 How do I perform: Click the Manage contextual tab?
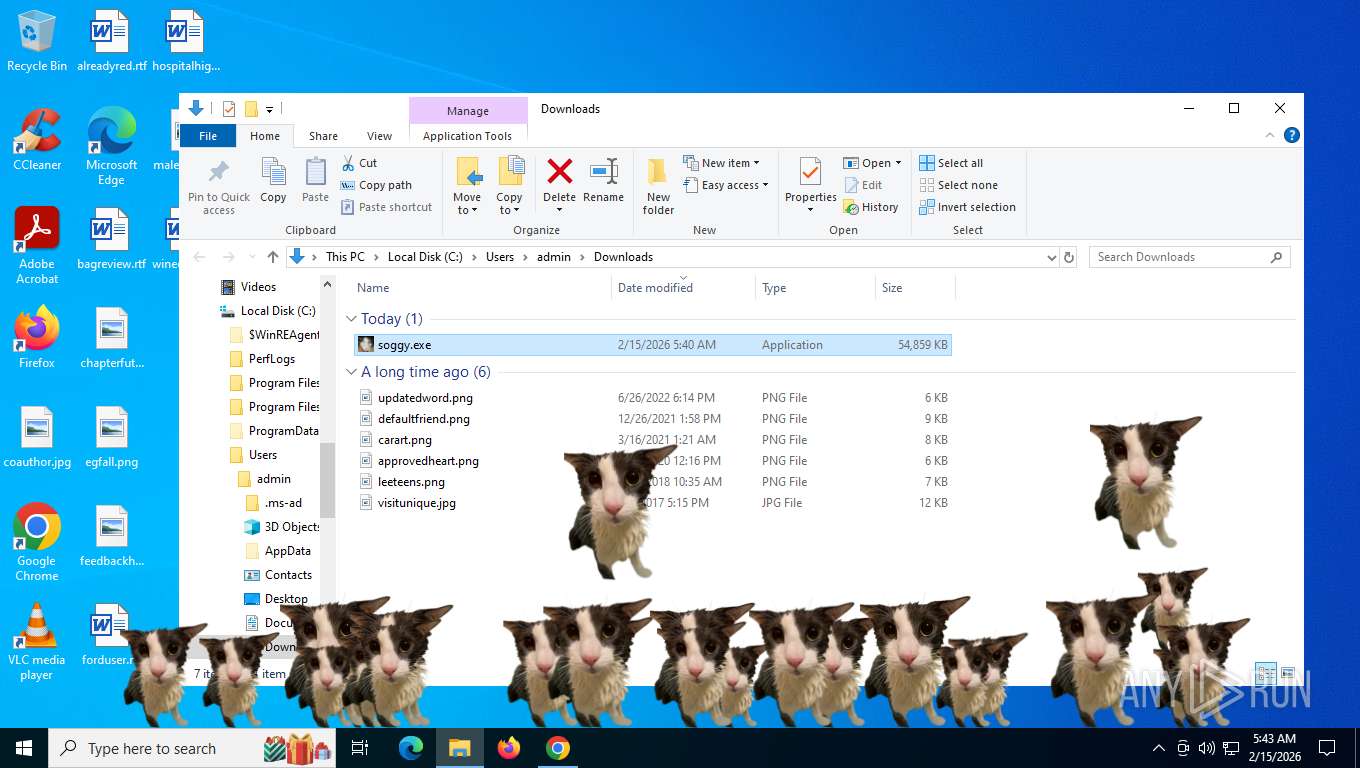468,111
